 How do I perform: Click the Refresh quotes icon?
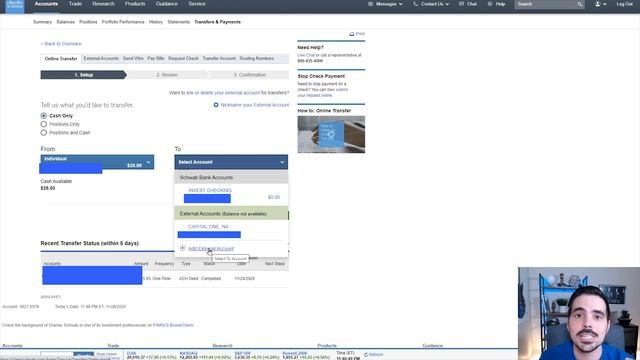pos(366,355)
